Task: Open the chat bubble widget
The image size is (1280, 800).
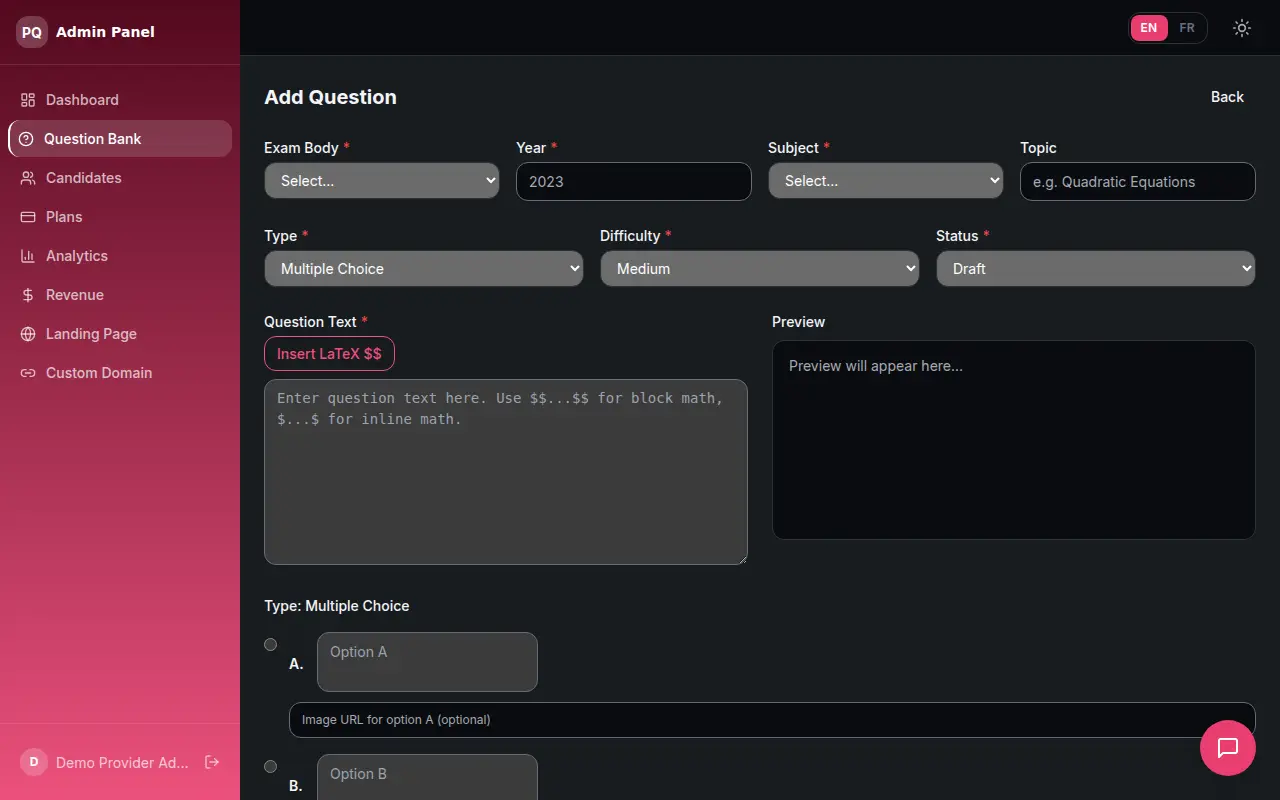Action: tap(1228, 748)
